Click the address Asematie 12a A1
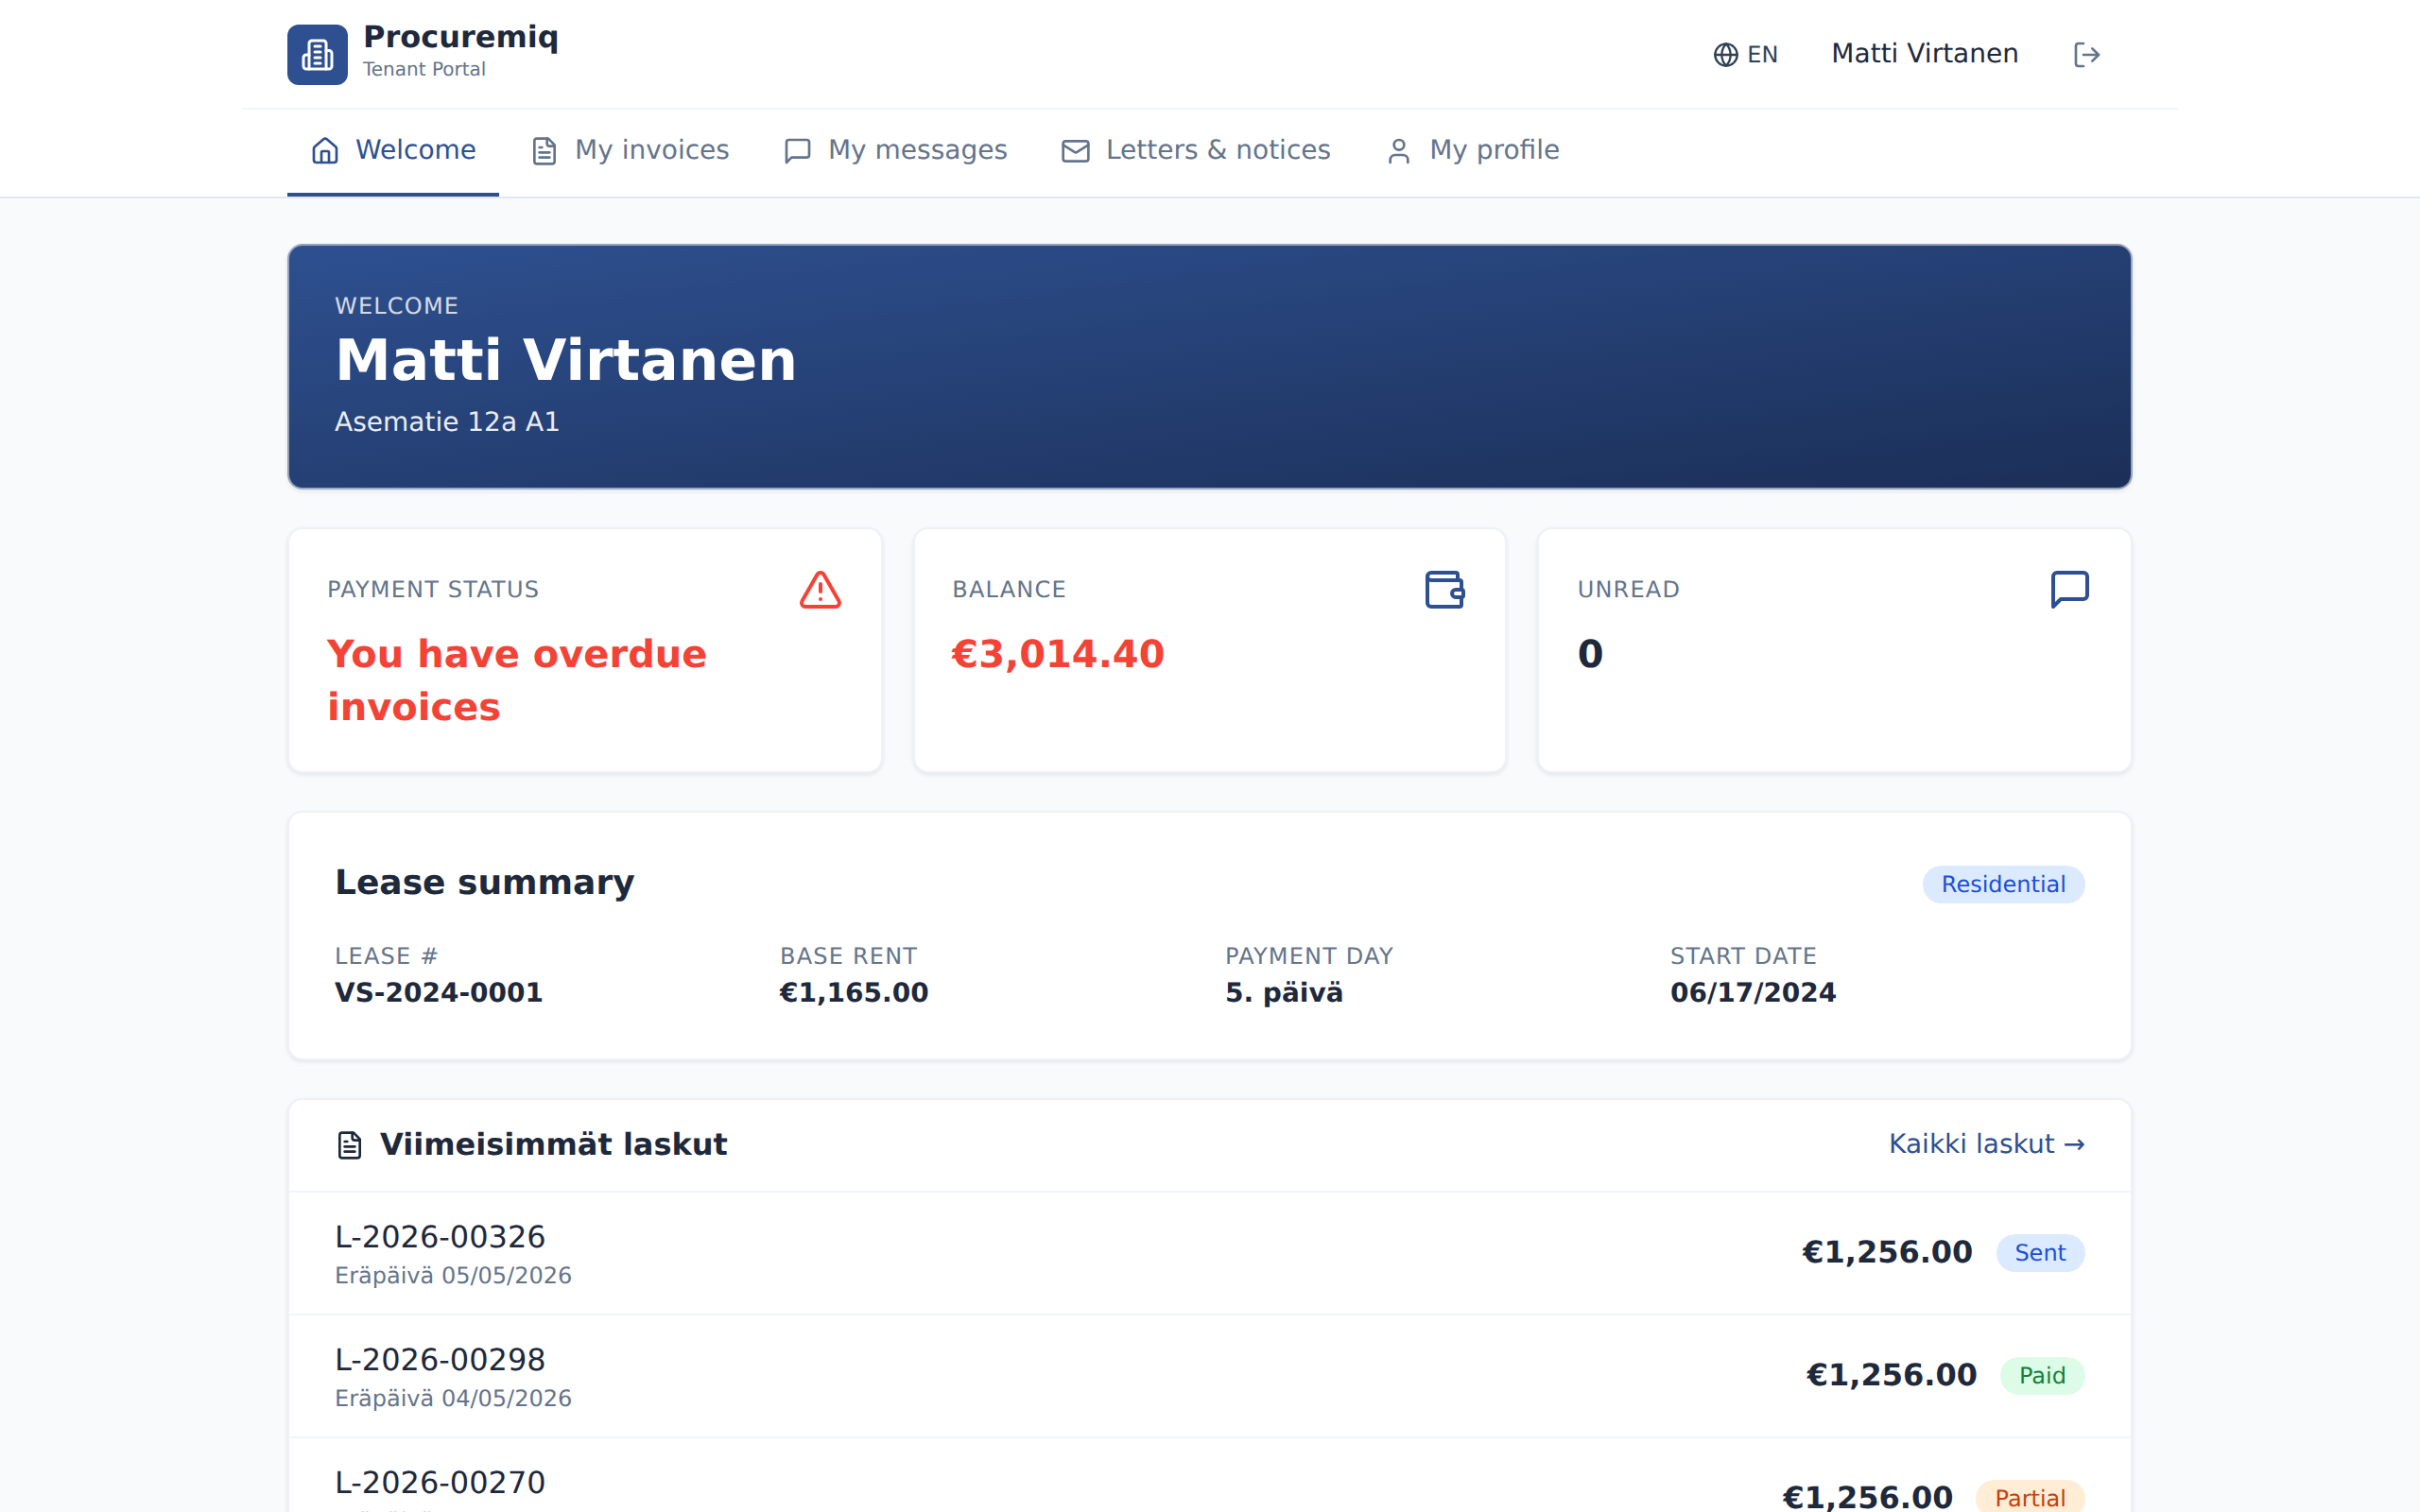The width and height of the screenshot is (2420, 1512). (x=446, y=422)
